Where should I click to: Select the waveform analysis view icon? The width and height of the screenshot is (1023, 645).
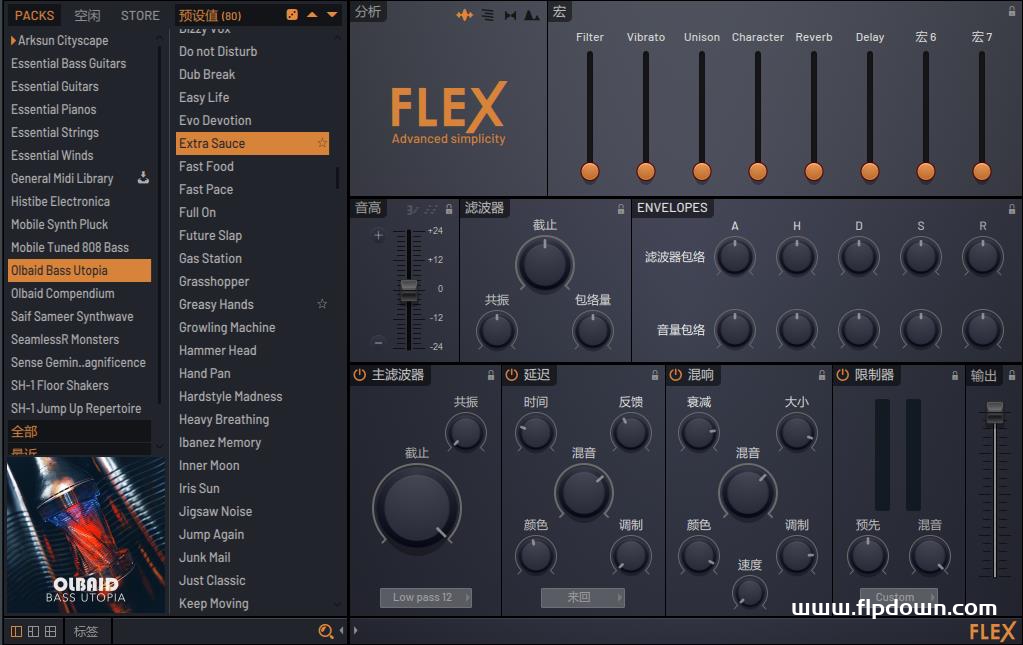click(465, 15)
